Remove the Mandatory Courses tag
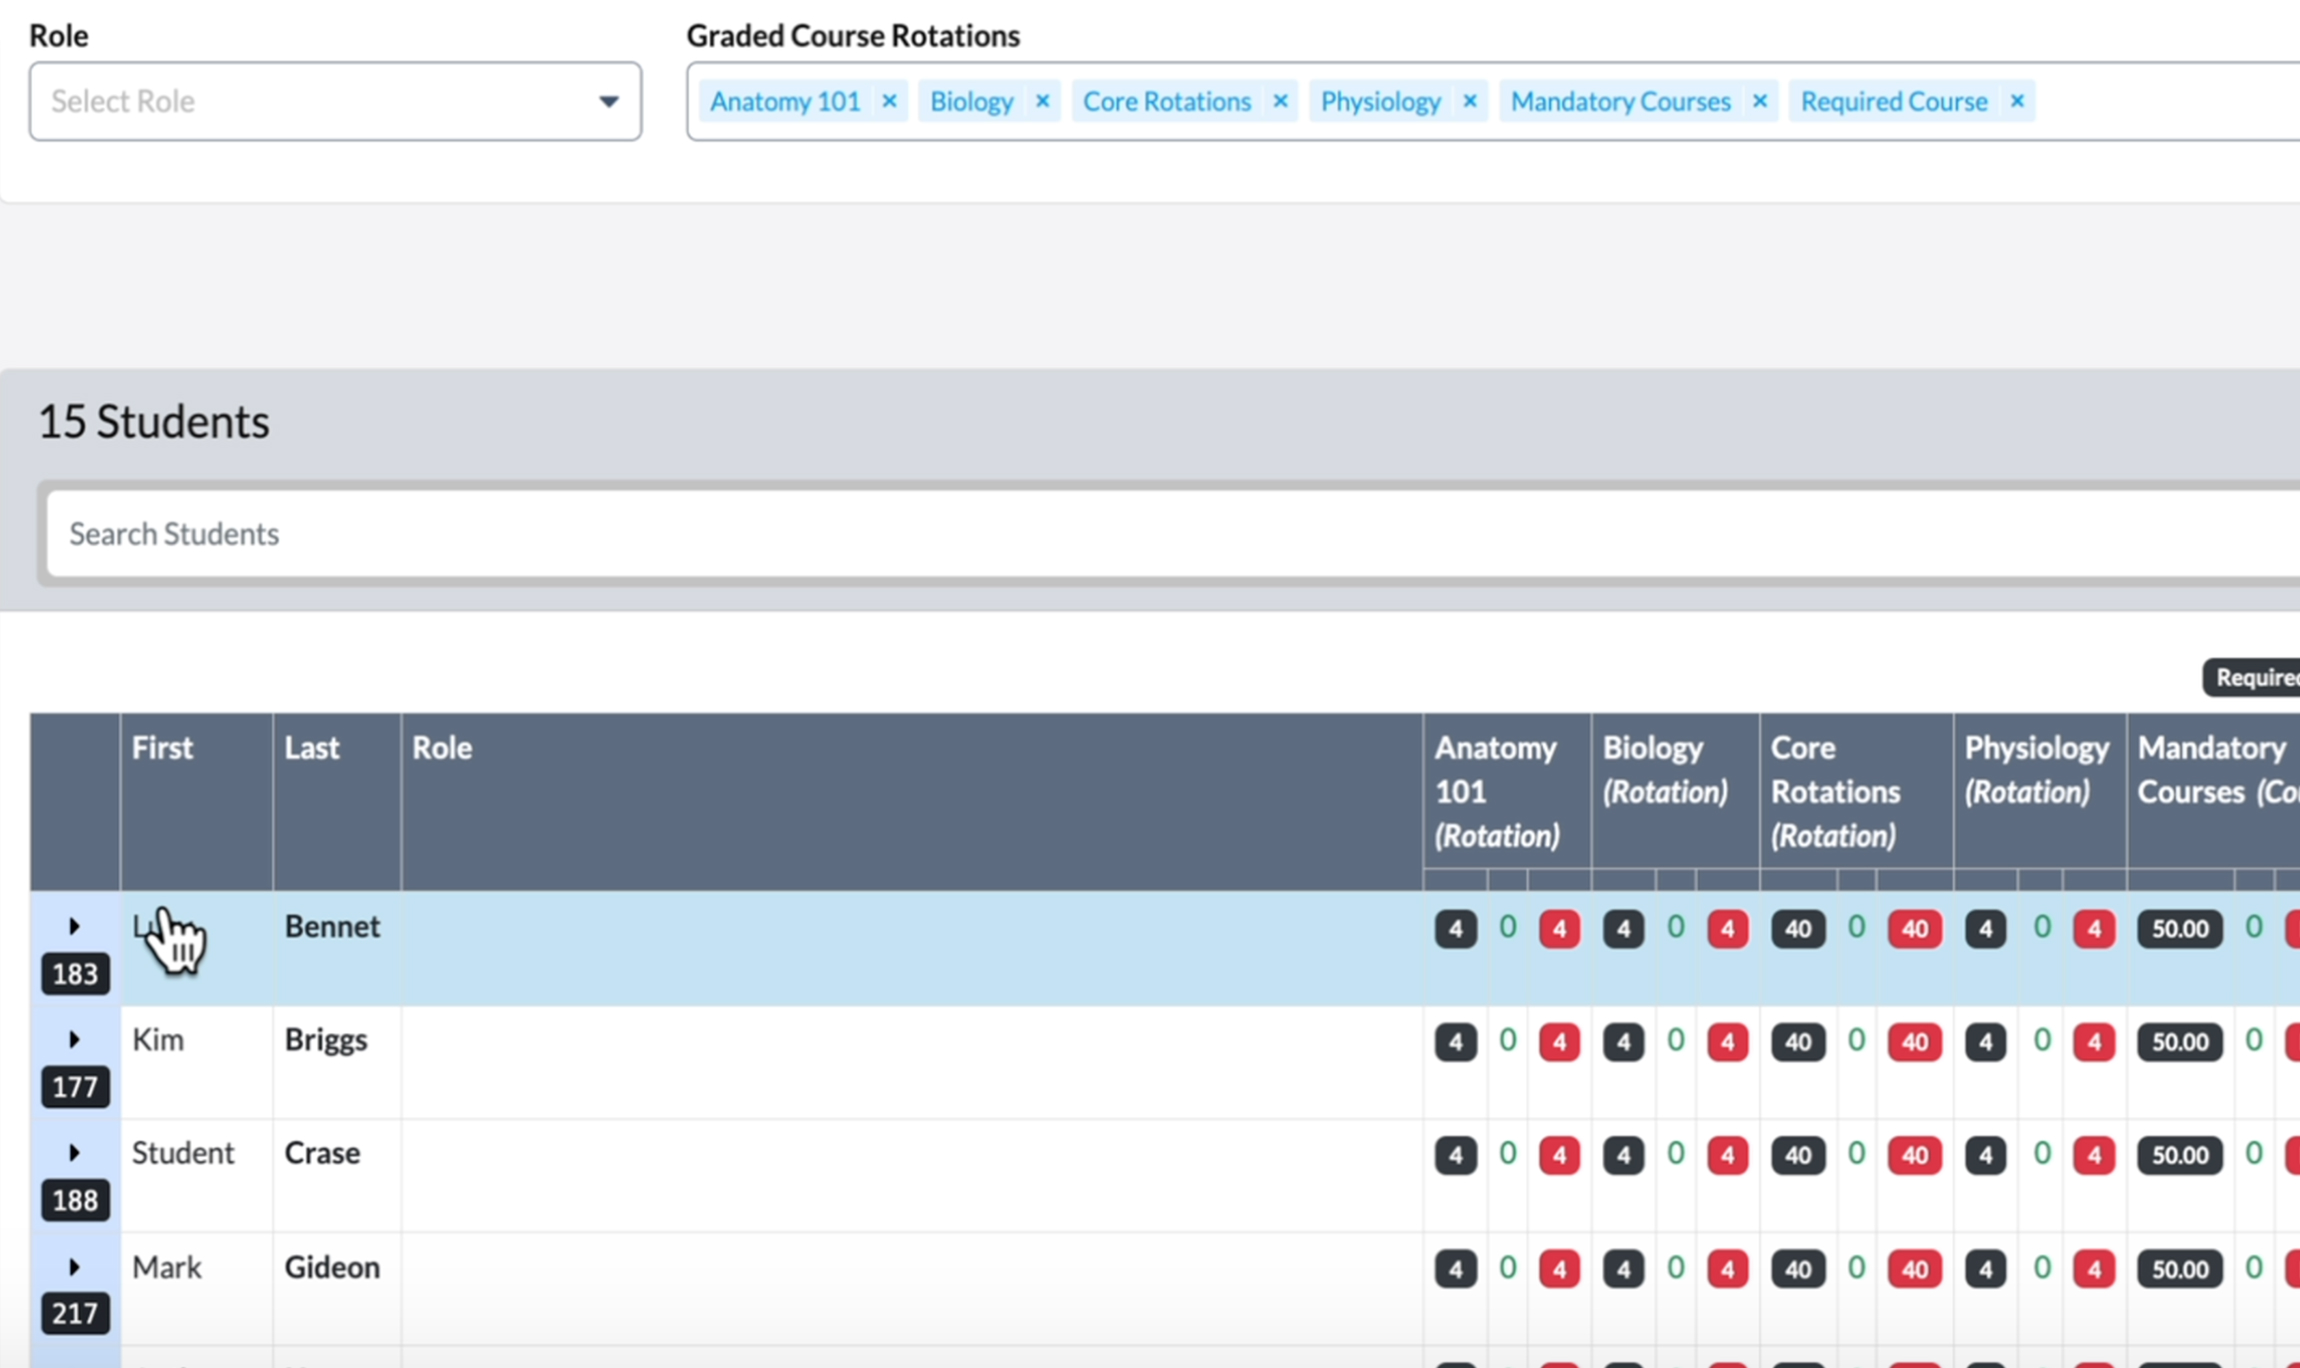The height and width of the screenshot is (1368, 2300). [1760, 101]
